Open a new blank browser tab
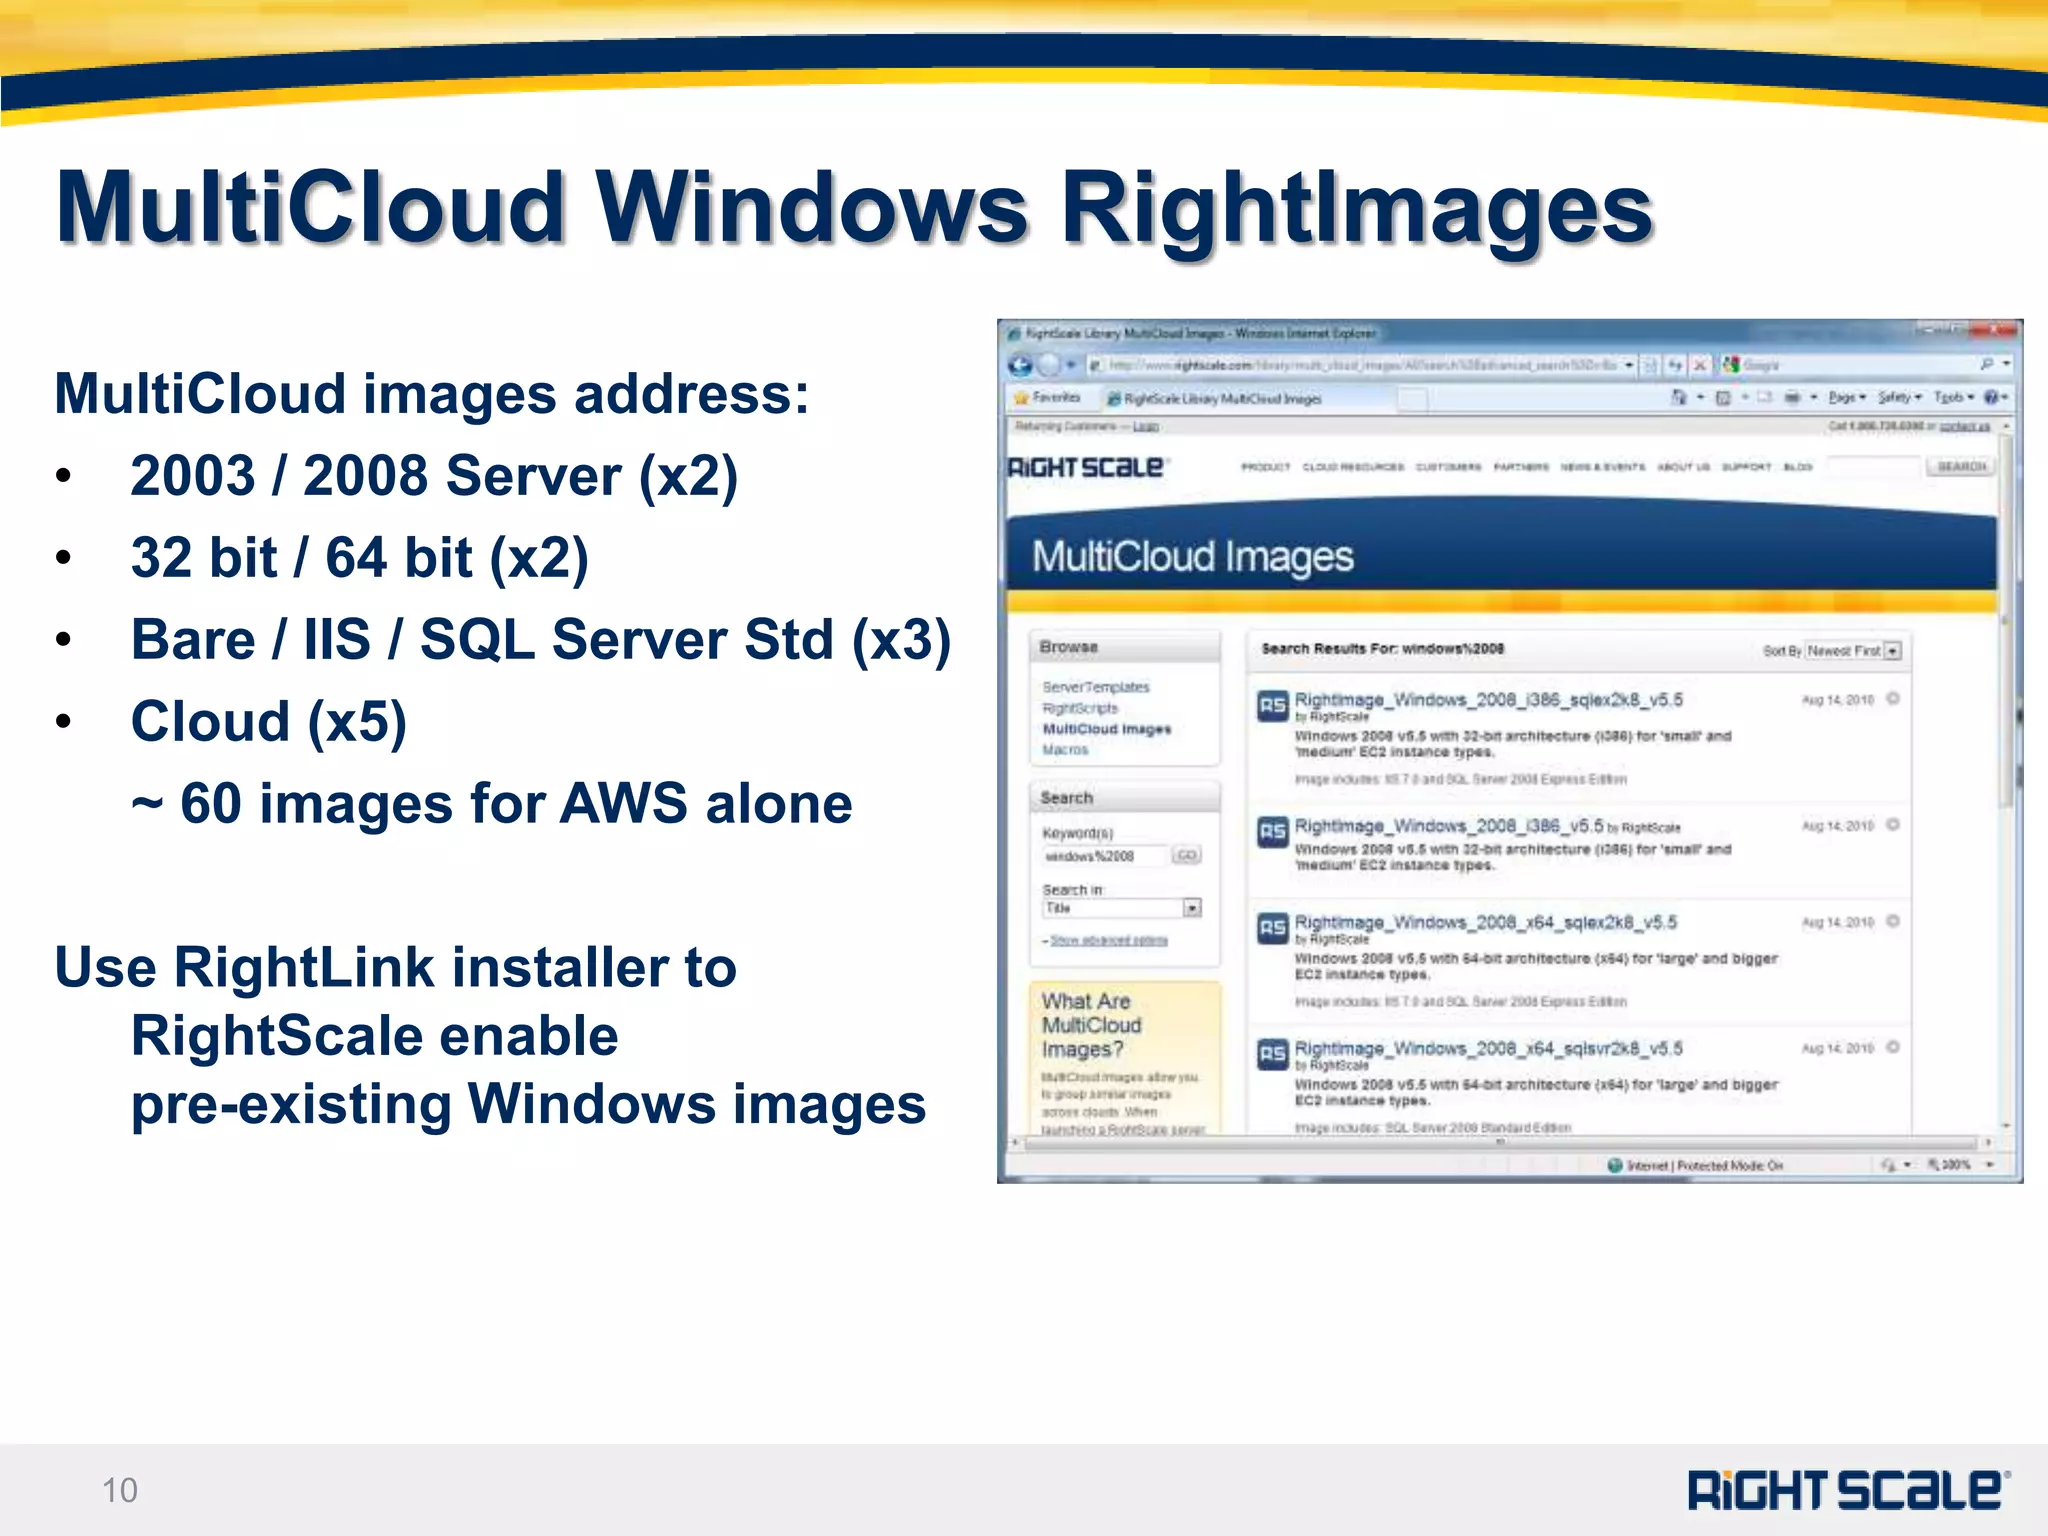The width and height of the screenshot is (2048, 1536). click(1412, 400)
